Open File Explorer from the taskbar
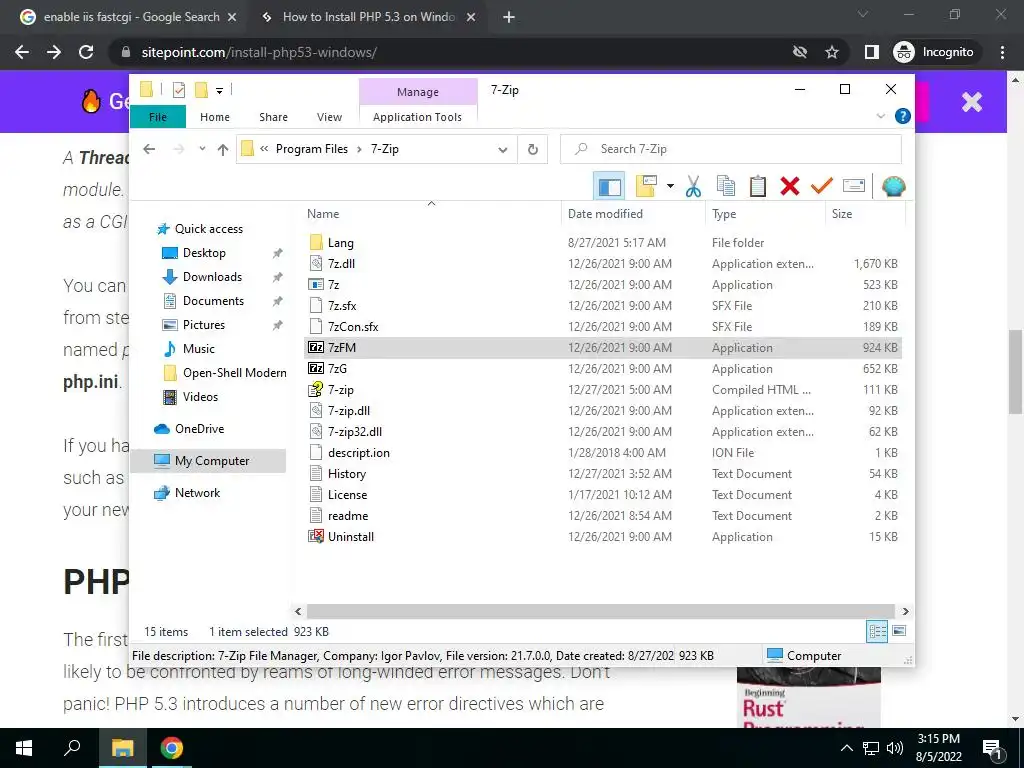Viewport: 1024px width, 768px height. pyautogui.click(x=122, y=748)
